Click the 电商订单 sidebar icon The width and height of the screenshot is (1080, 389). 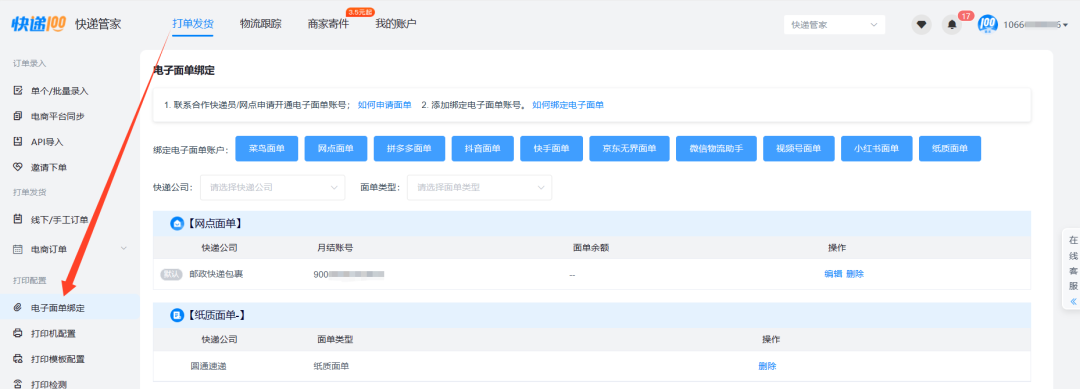[x=19, y=249]
